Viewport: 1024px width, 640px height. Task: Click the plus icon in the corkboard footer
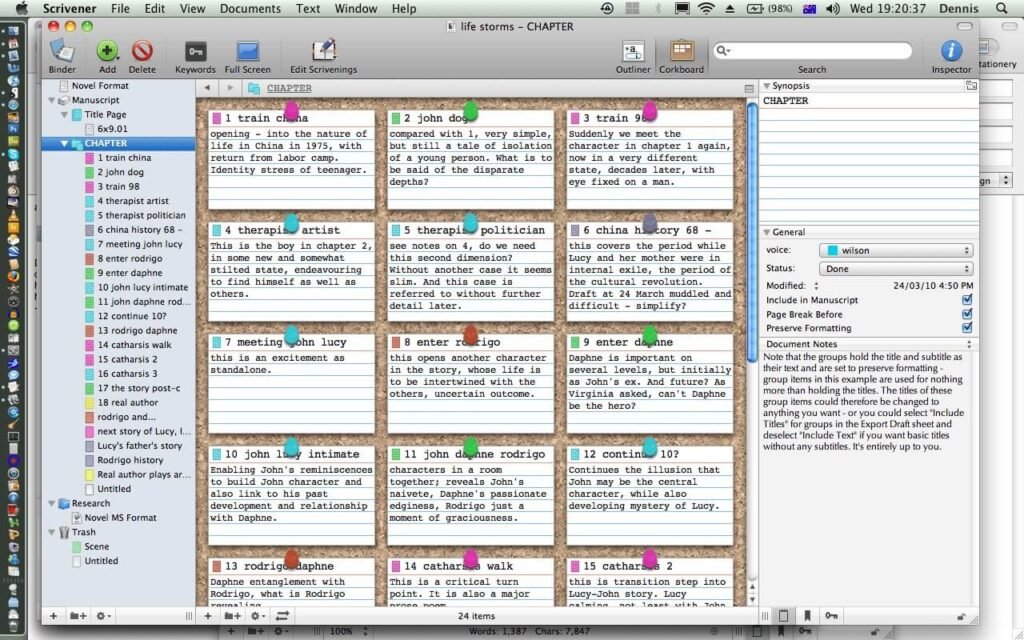[x=208, y=615]
